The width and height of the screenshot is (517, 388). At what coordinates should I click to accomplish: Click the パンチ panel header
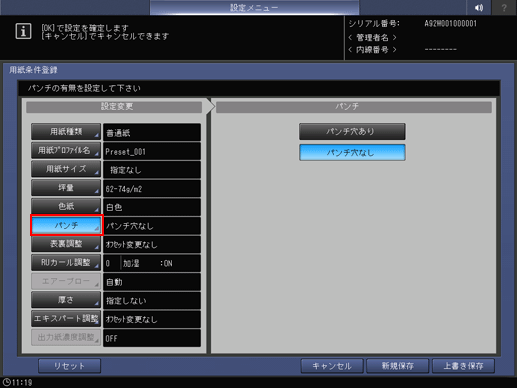click(354, 107)
